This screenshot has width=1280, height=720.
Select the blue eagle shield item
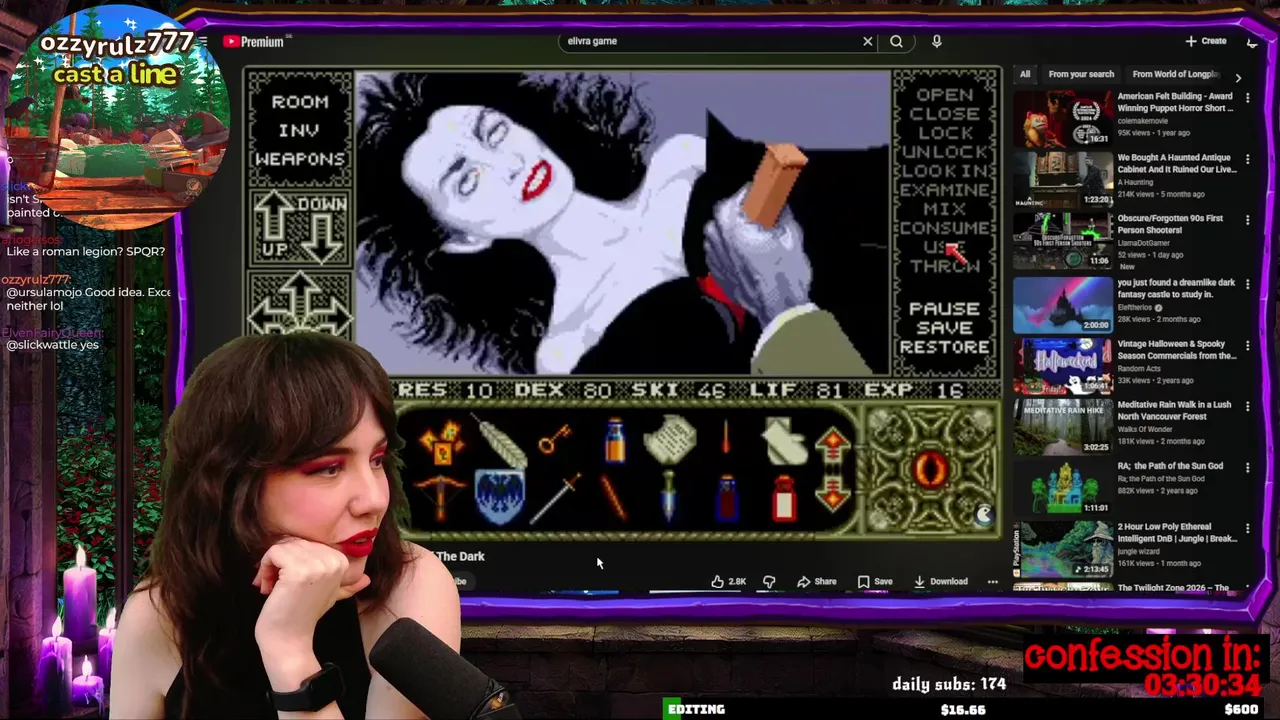coord(499,496)
